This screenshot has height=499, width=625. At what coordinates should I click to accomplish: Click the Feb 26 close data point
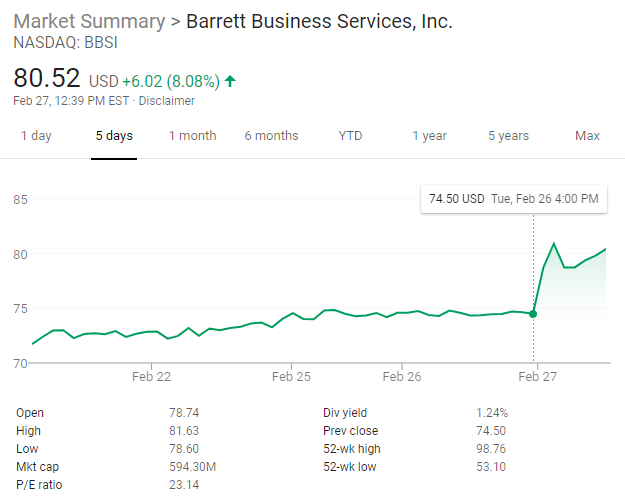click(x=534, y=313)
